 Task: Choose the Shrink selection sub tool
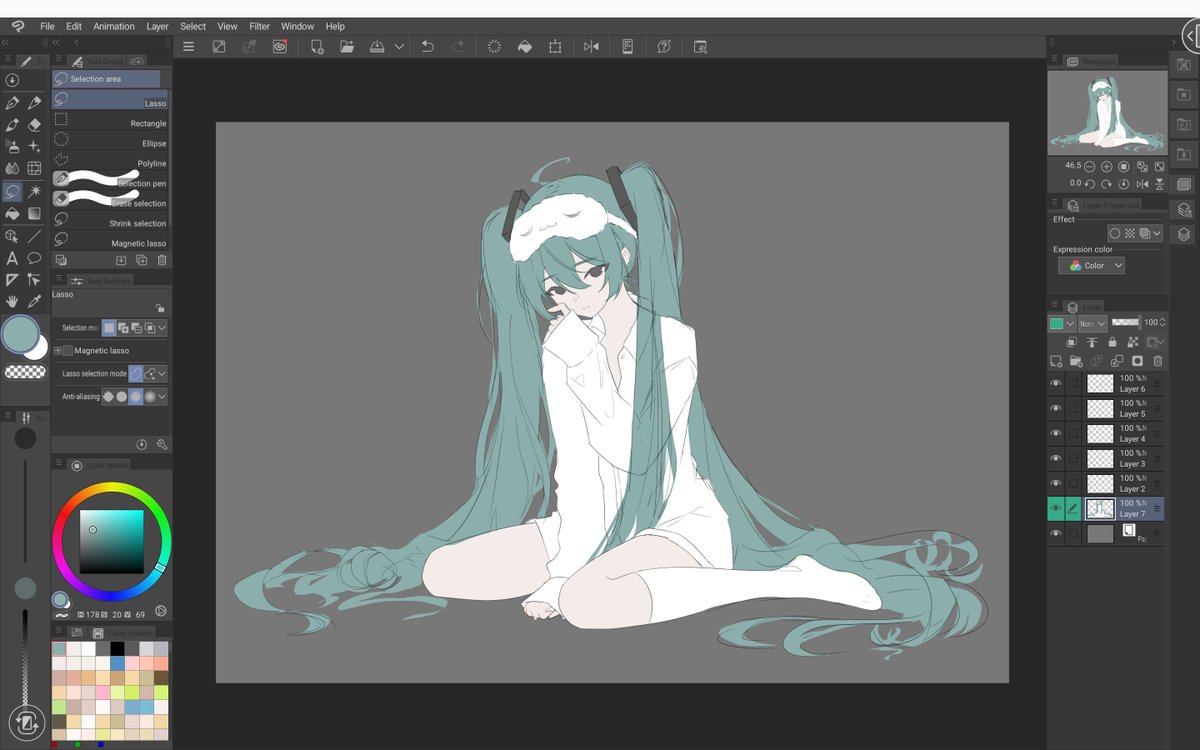110,223
